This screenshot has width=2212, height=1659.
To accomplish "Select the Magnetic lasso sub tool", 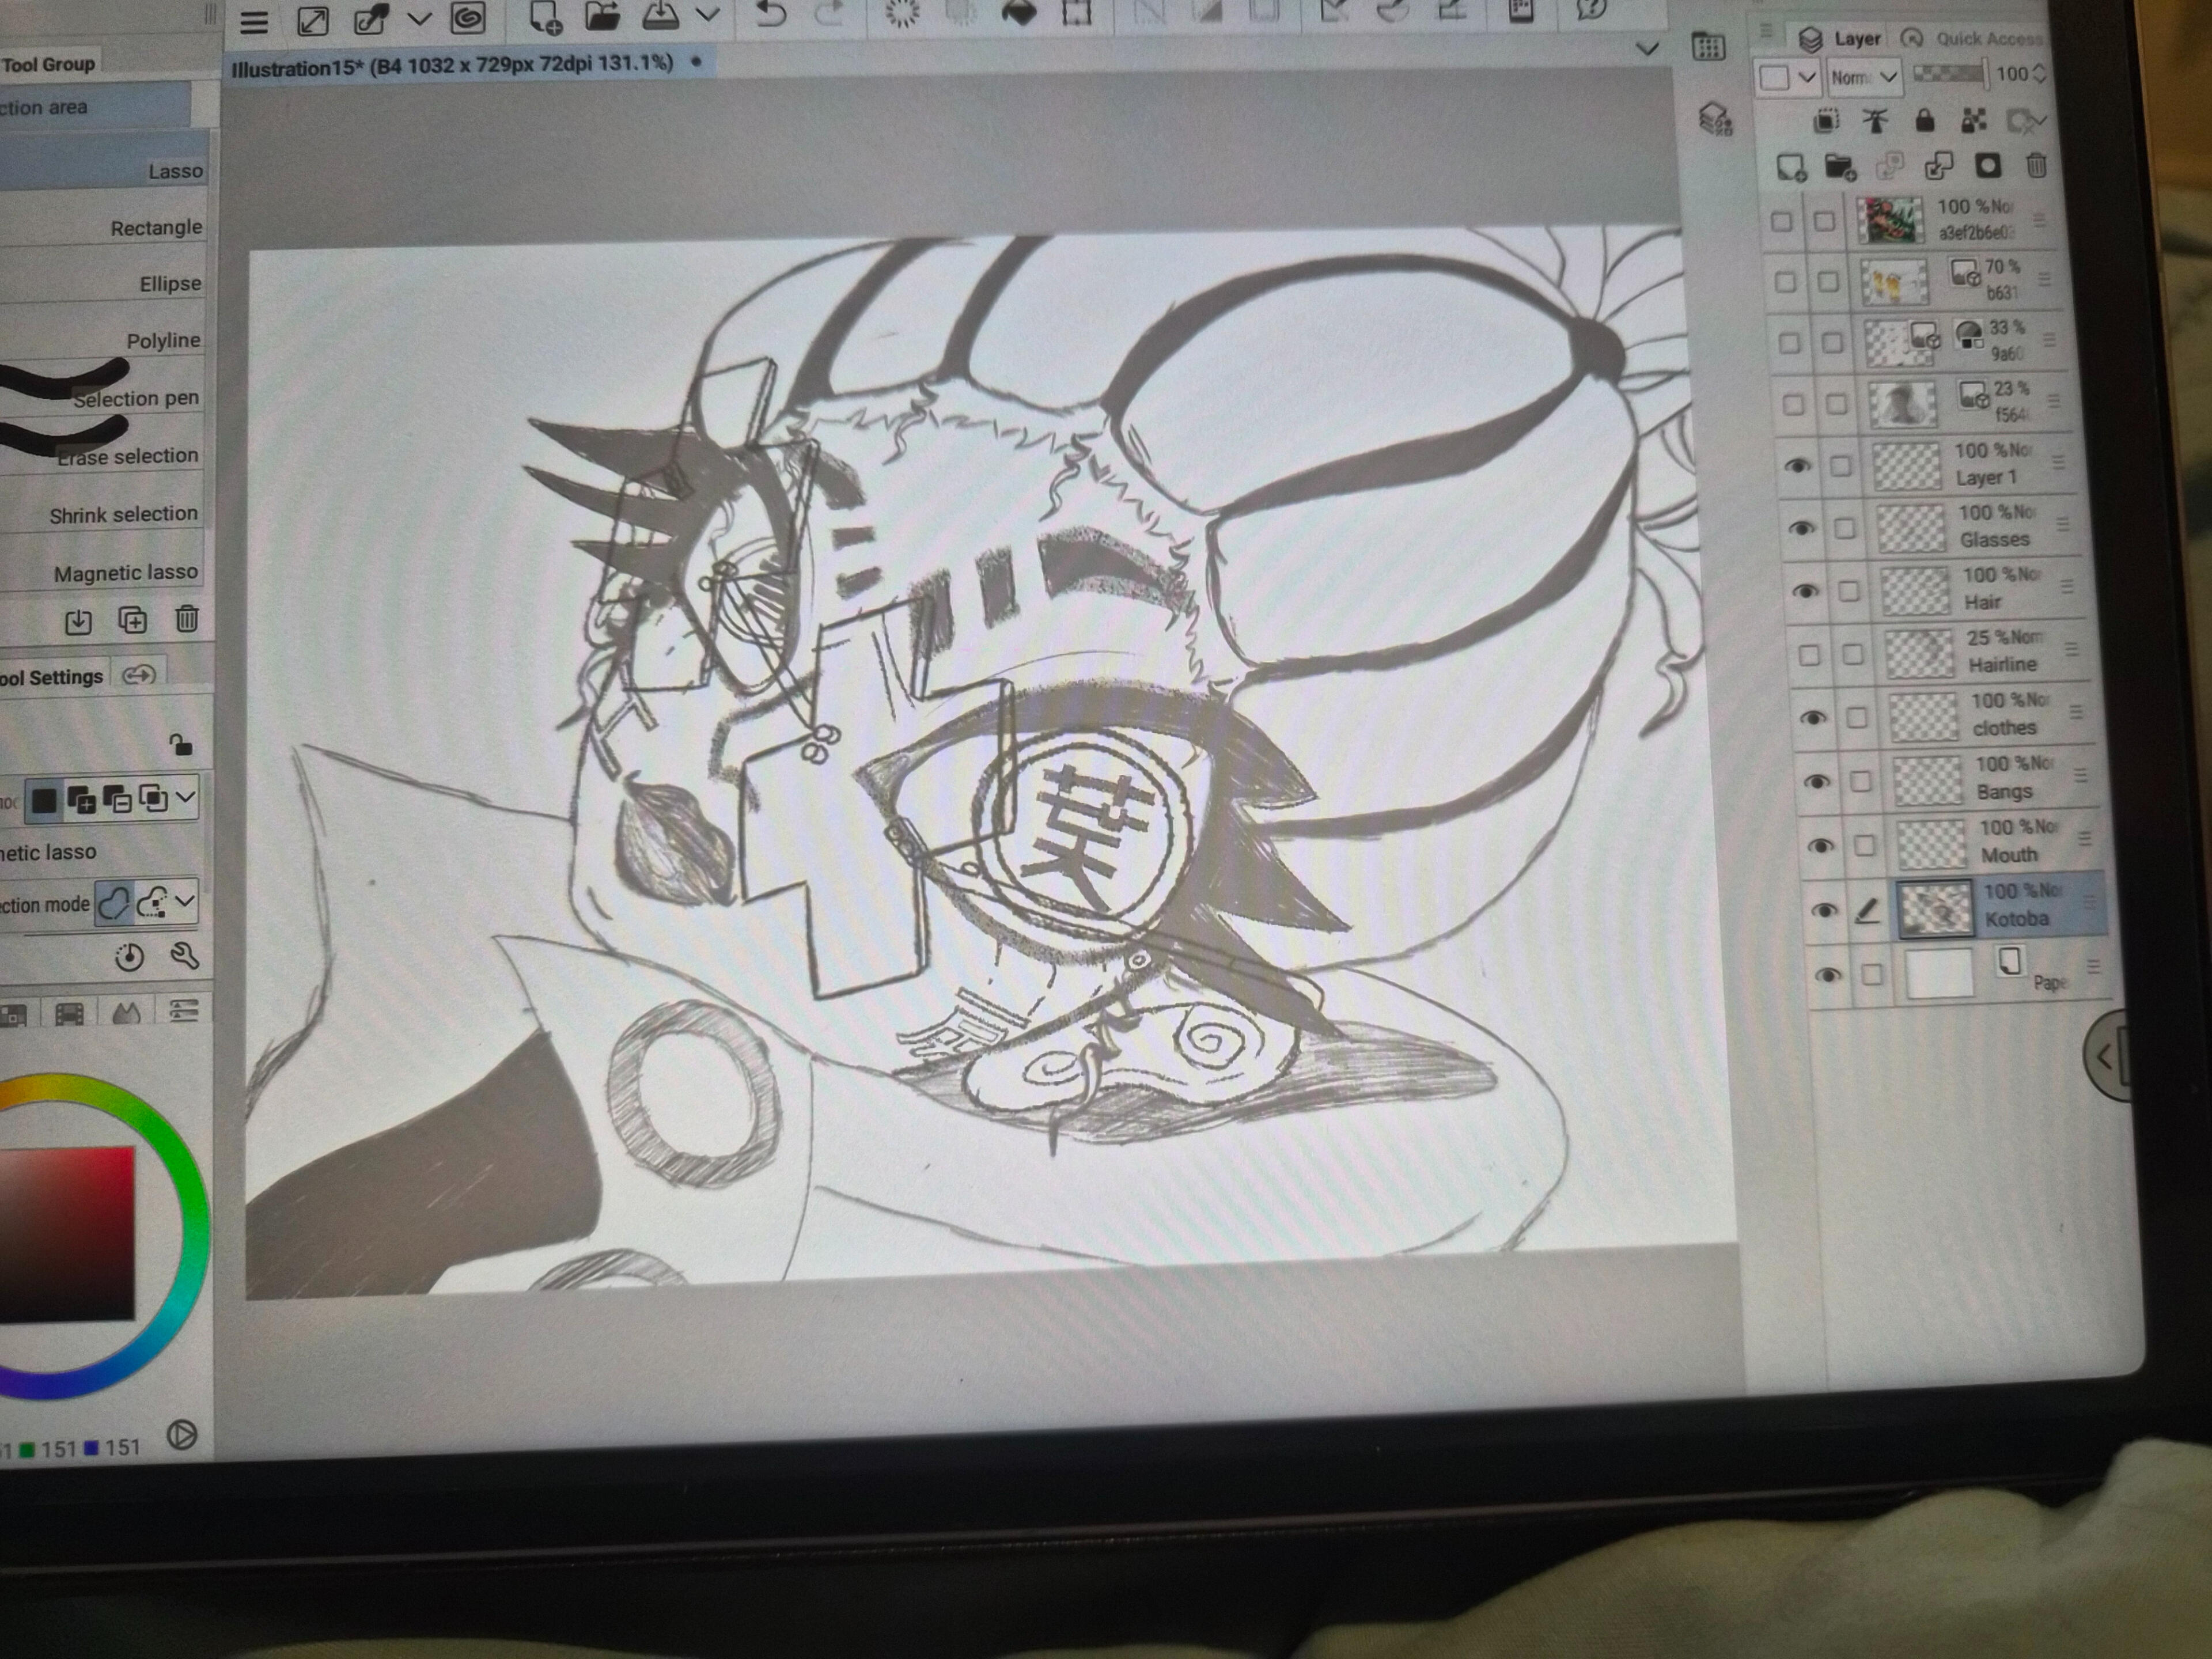I will click(100, 572).
